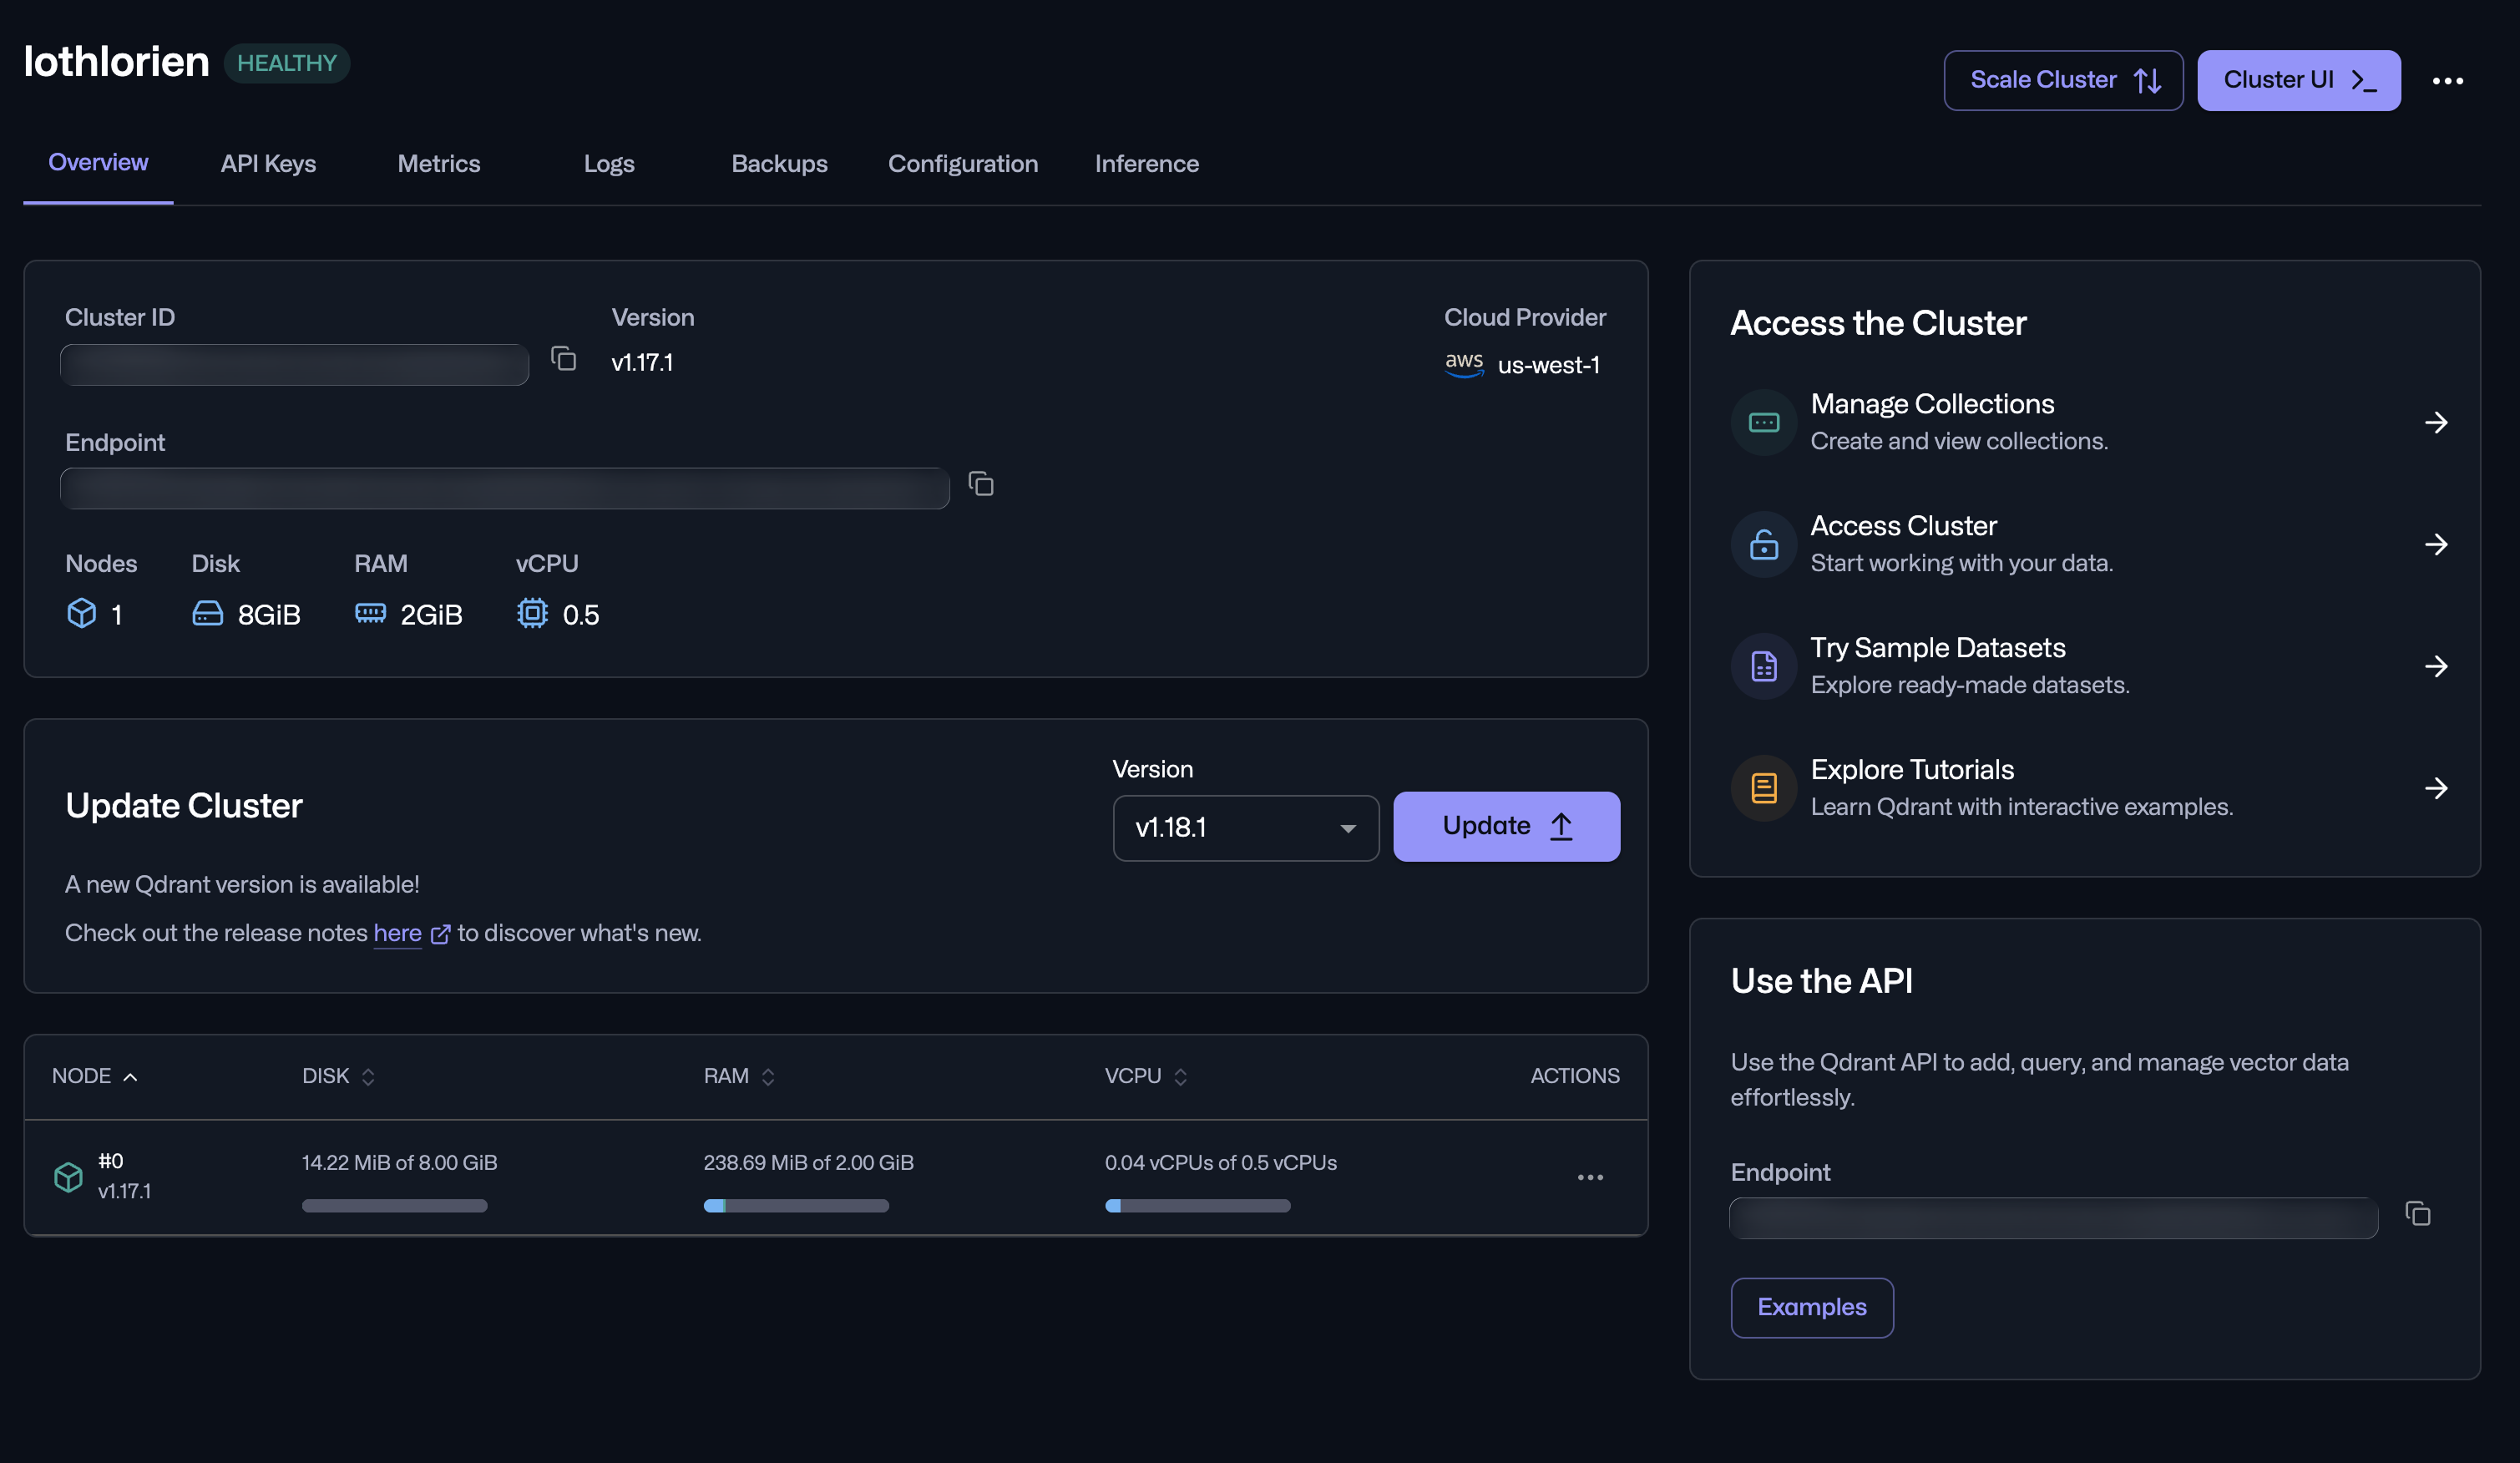Viewport: 2520px width, 1463px height.
Task: Click the node #0 RAM usage bar
Action: pos(796,1206)
